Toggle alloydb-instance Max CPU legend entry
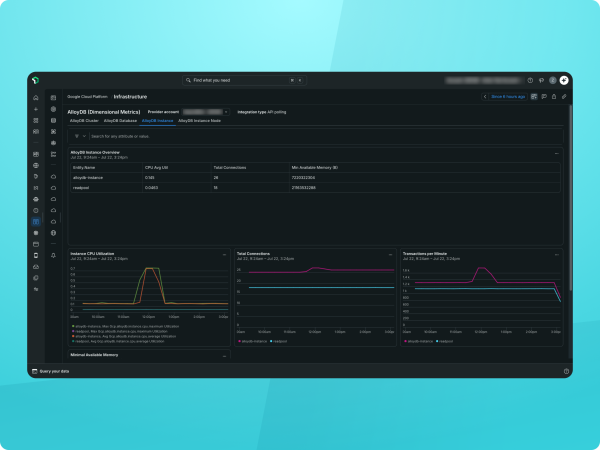 pos(126,326)
